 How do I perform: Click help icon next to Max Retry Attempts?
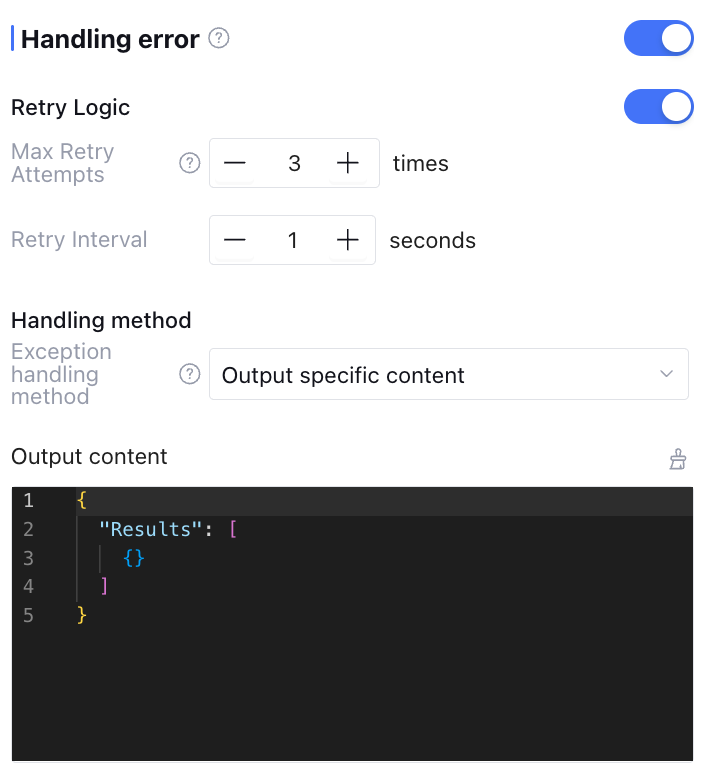pos(189,163)
